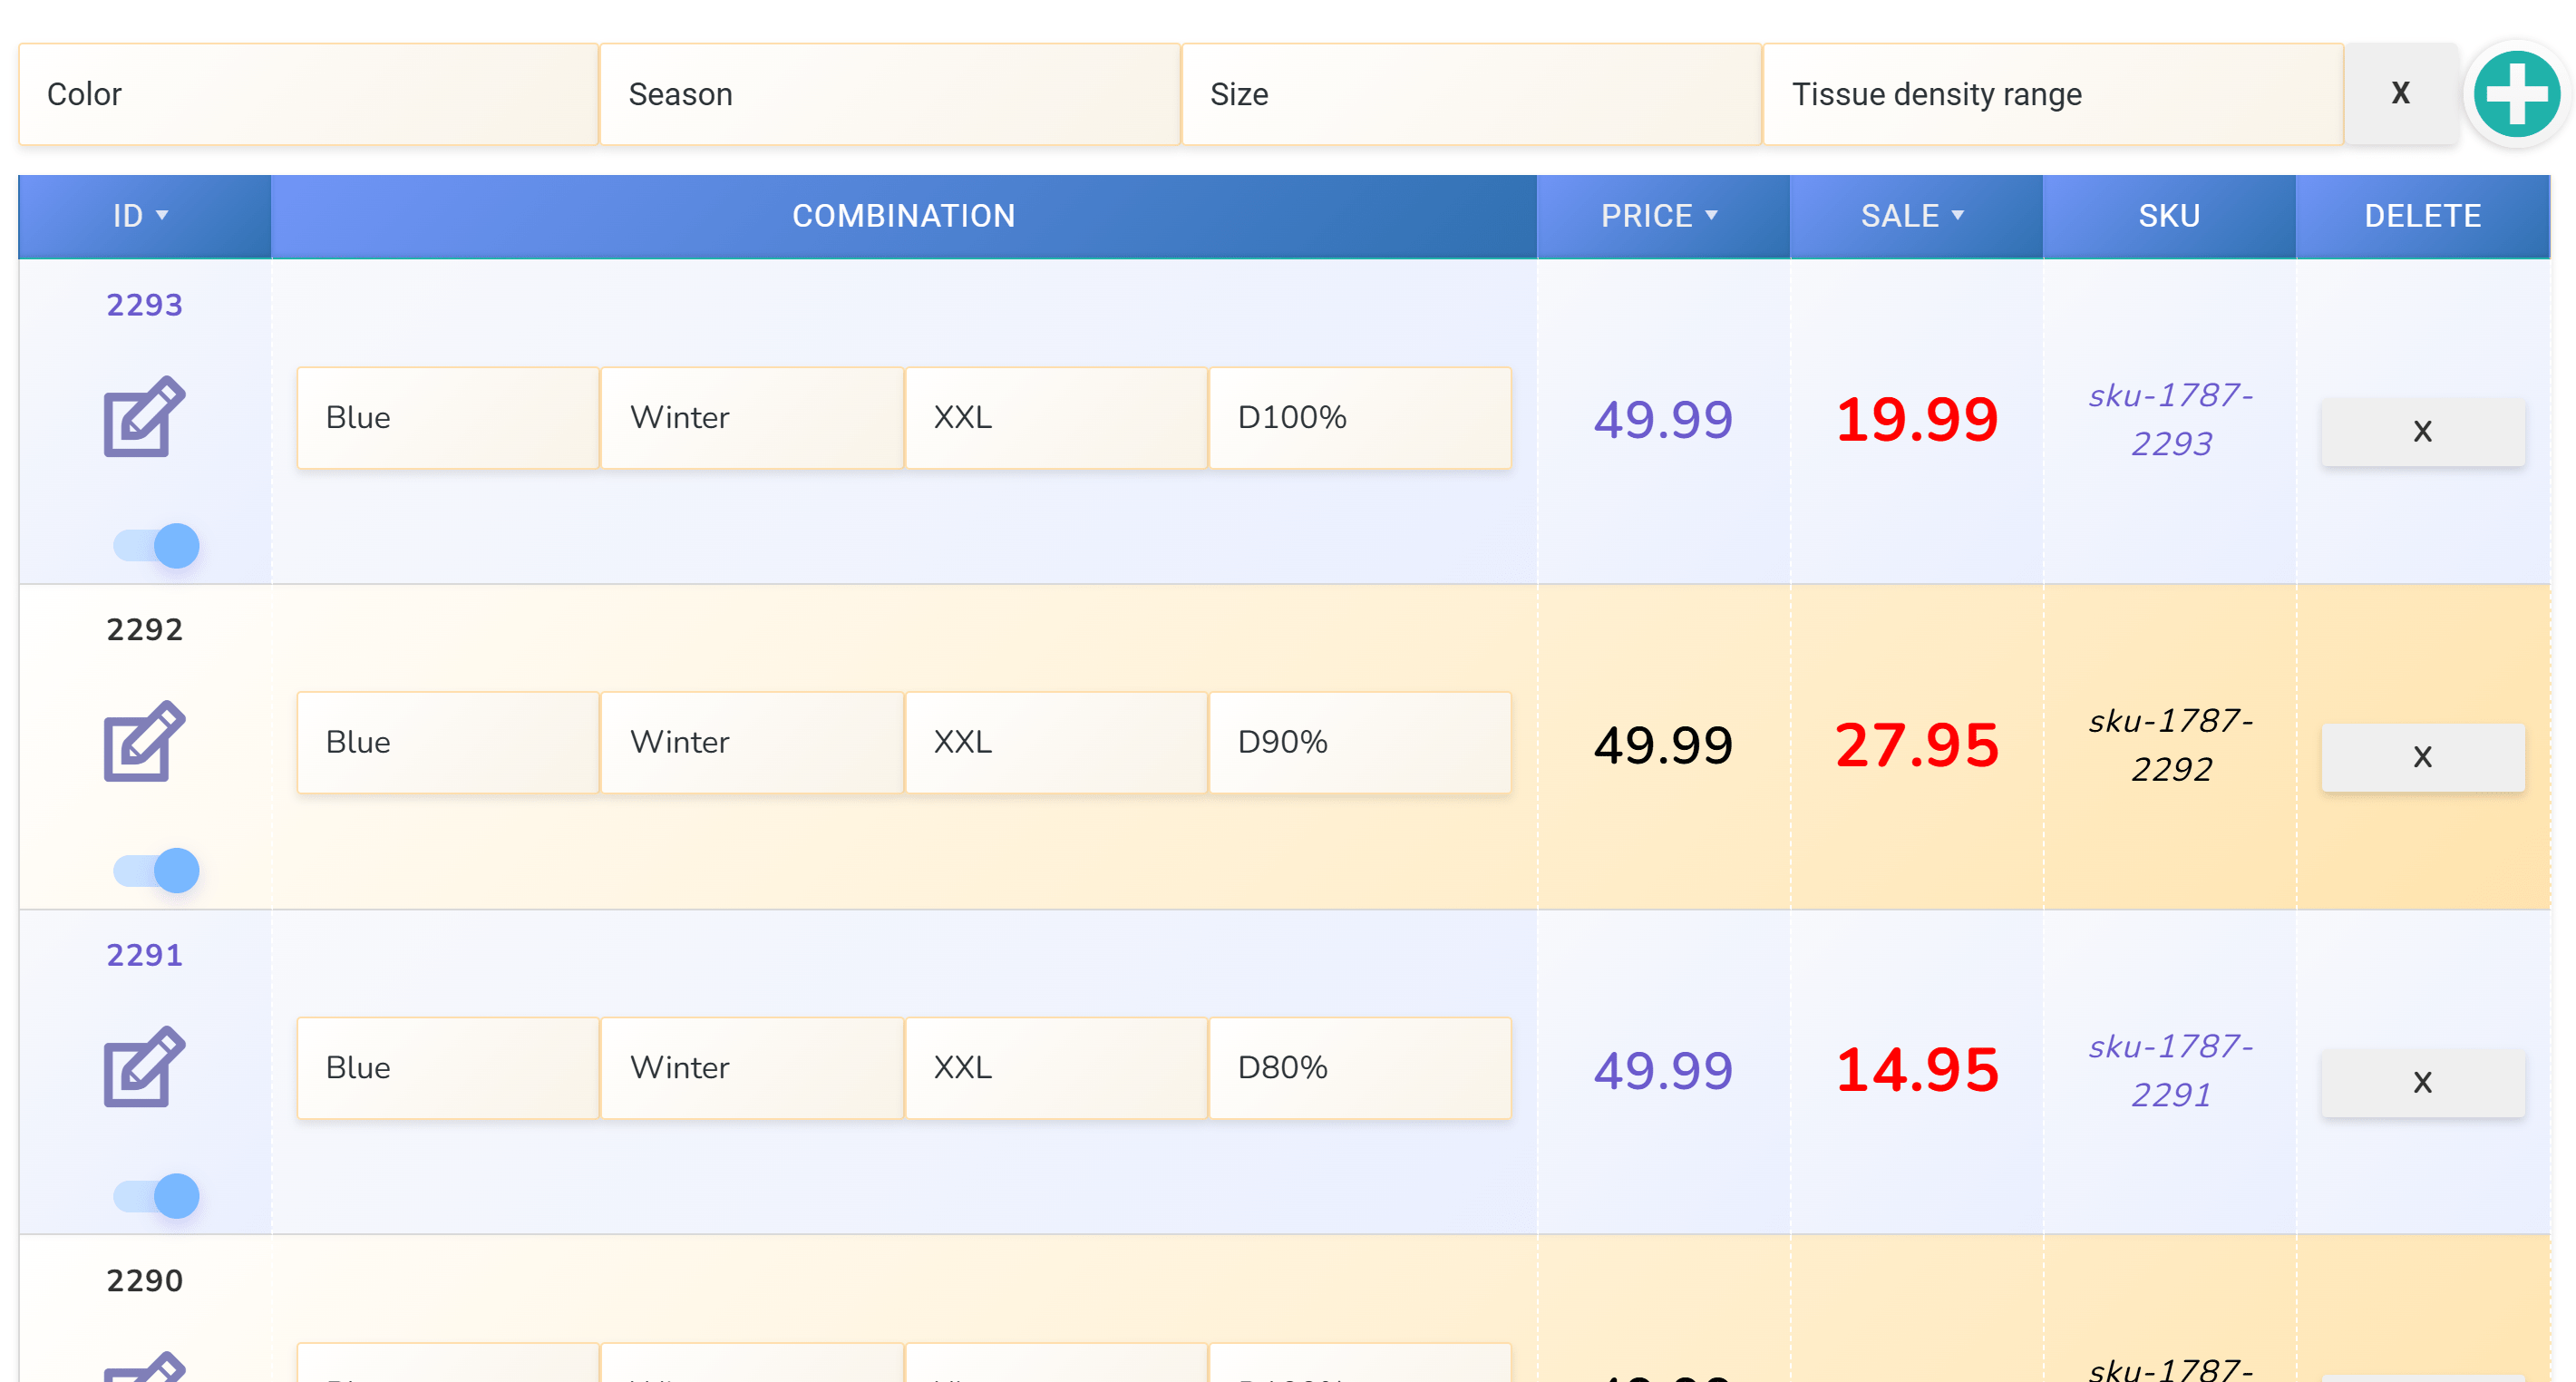Screen dimensions: 2576x1382
Task: Open edit icon for combination 2293
Action: click(x=144, y=417)
